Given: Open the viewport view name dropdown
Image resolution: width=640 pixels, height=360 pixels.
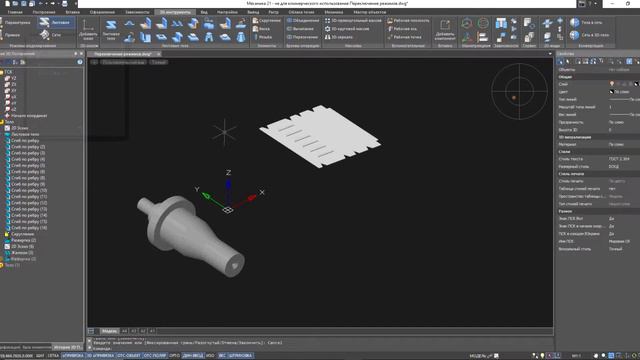Looking at the screenshot, I should [x=124, y=62].
